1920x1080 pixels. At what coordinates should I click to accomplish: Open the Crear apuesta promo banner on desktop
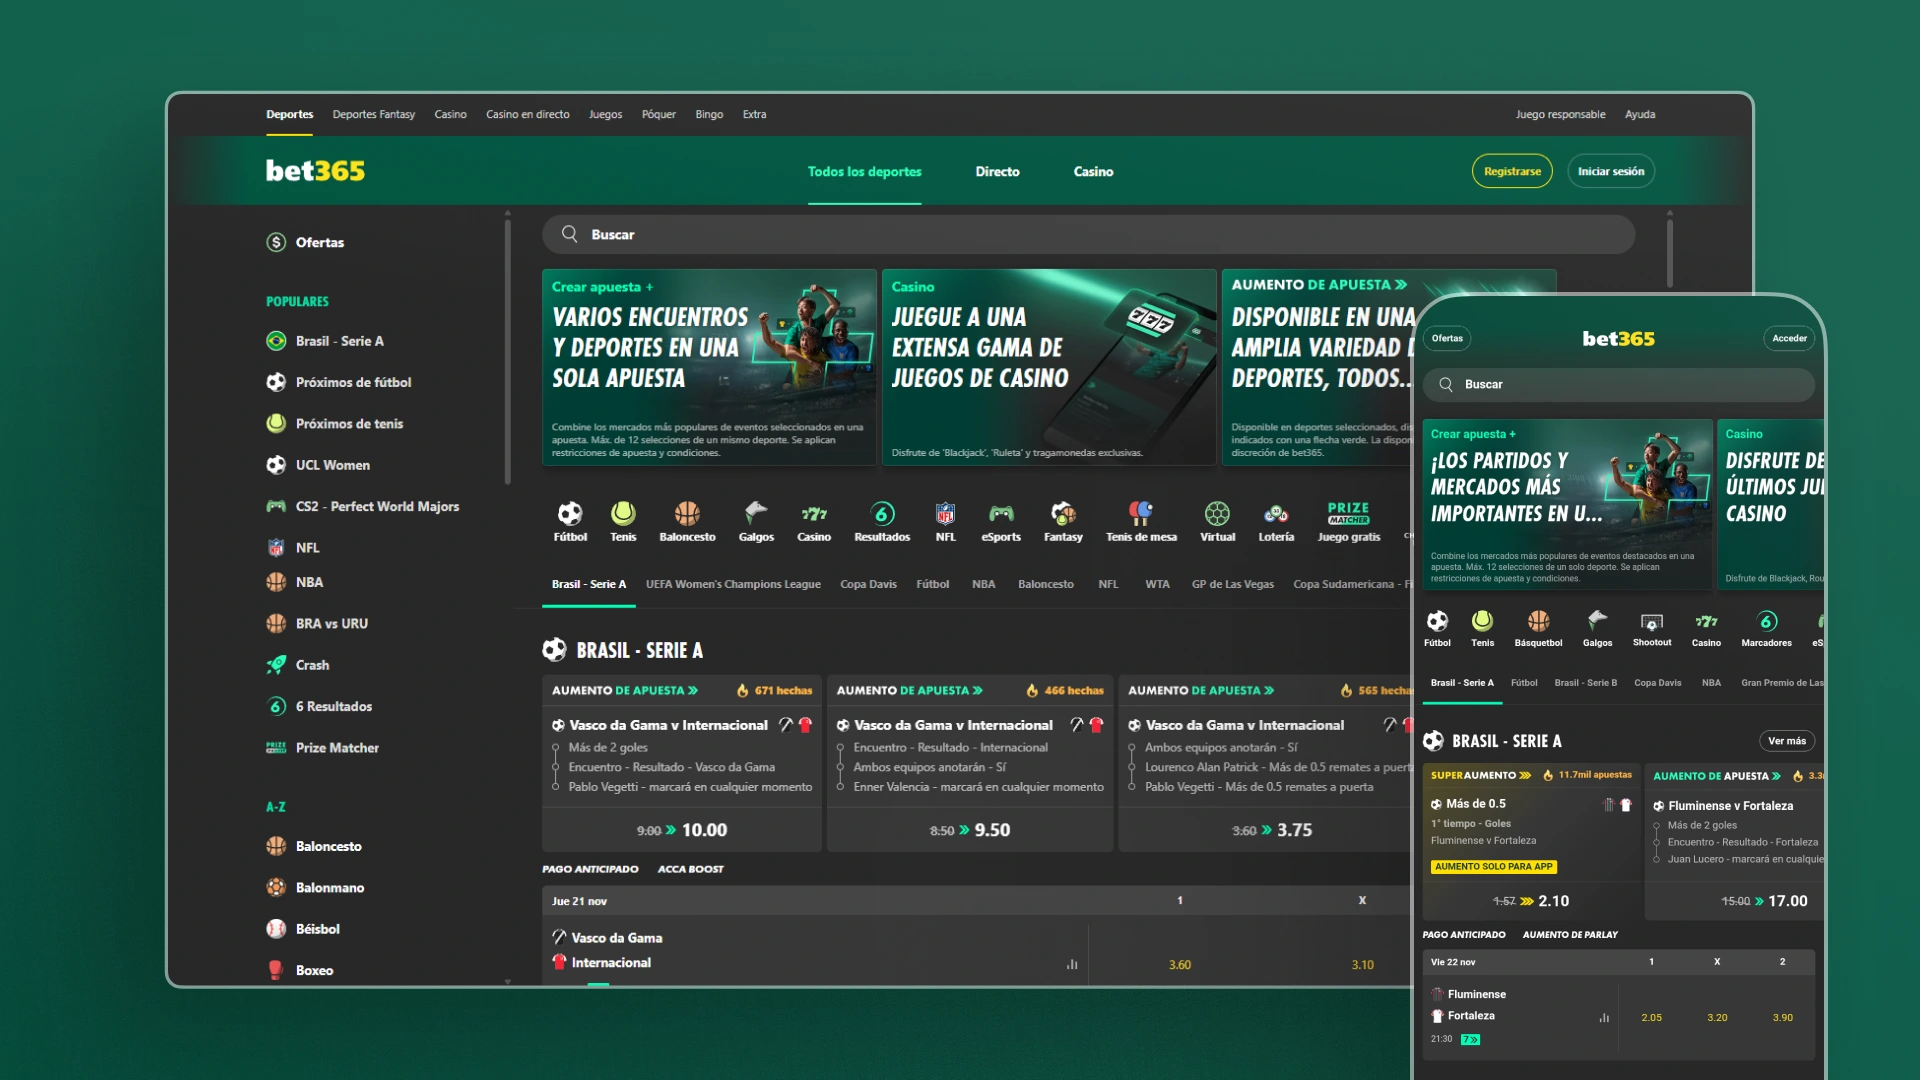(x=709, y=367)
